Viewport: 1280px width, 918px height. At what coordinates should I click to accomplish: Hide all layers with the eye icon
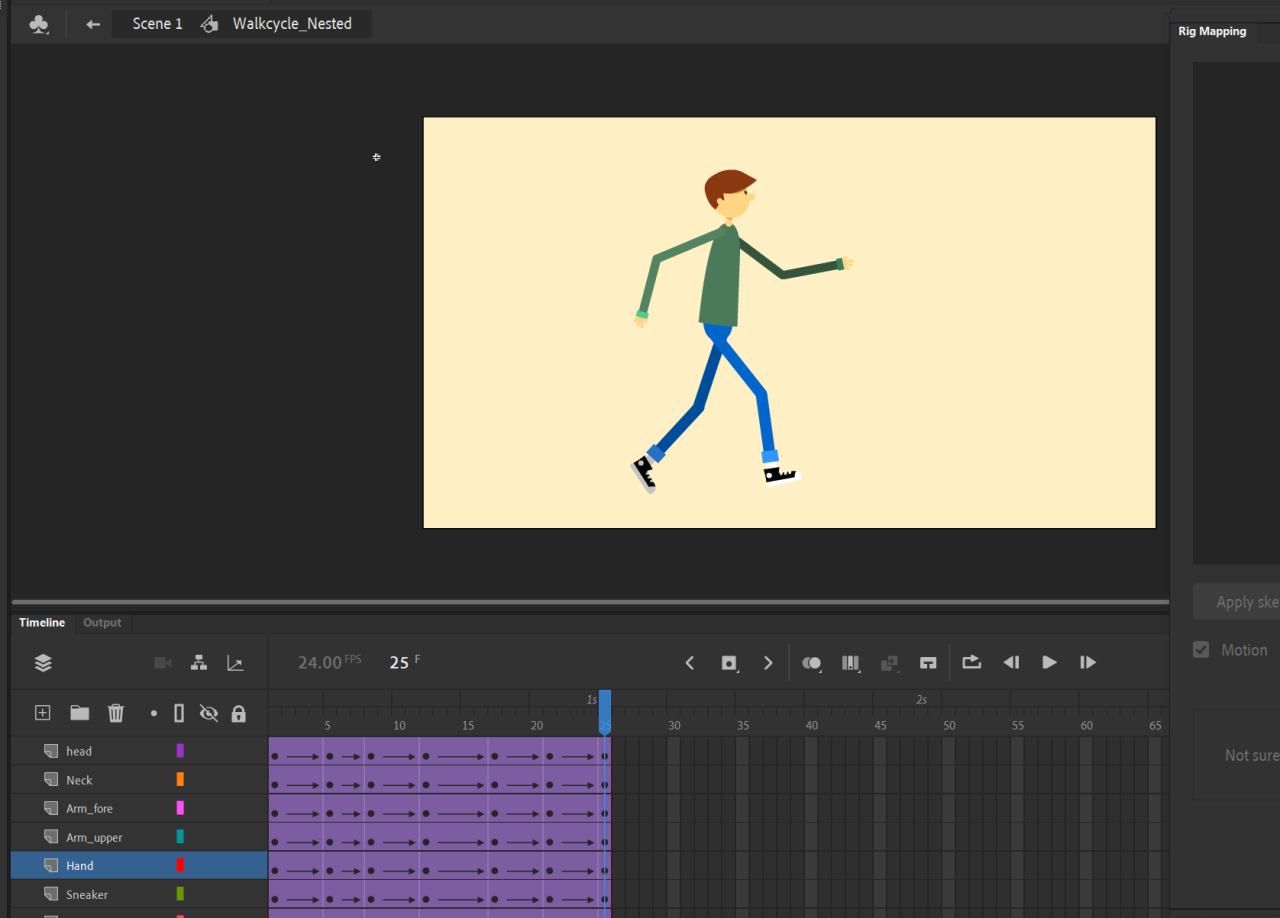207,713
